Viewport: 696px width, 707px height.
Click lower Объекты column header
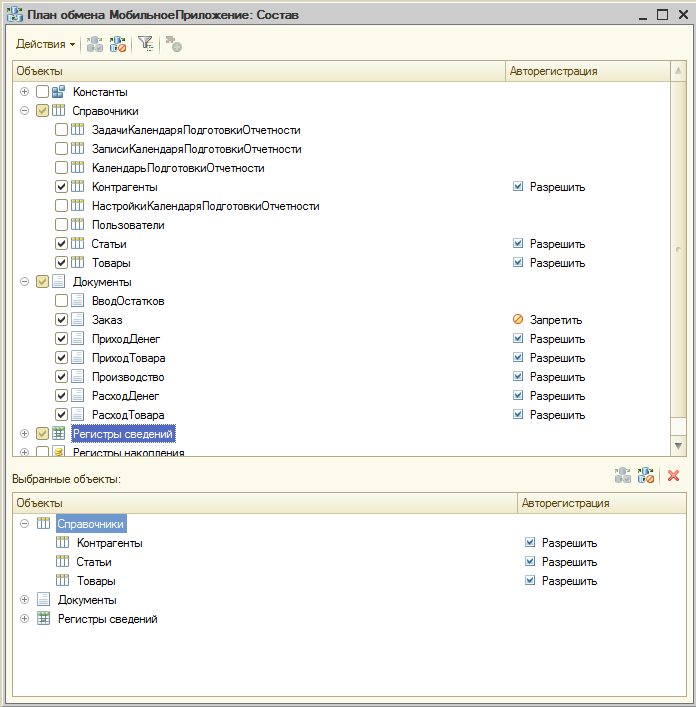point(265,503)
